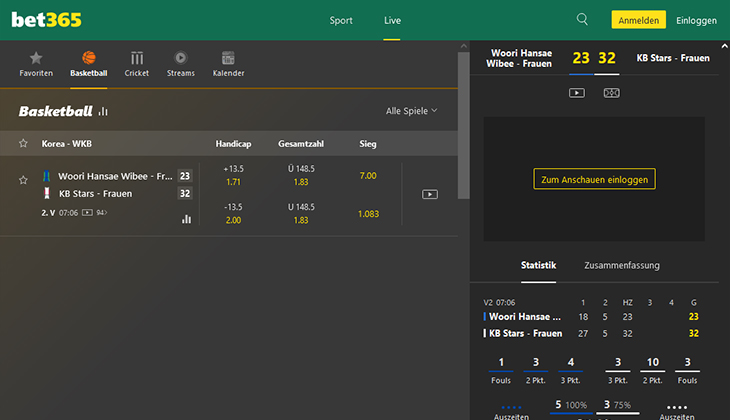730x420 pixels.
Task: Click the bet365 logo
Action: tap(46, 20)
